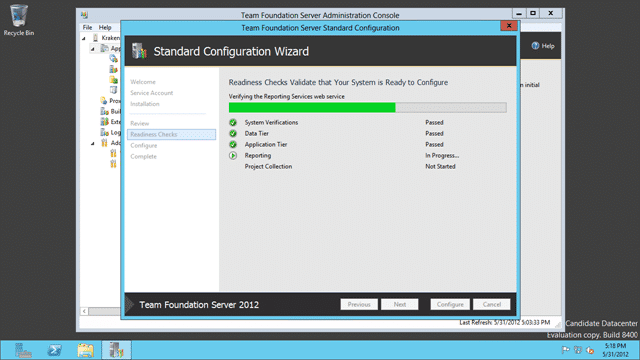The width and height of the screenshot is (640, 360).
Task: Click the taskbar clock showing 5:18 PM
Action: (x=616, y=350)
